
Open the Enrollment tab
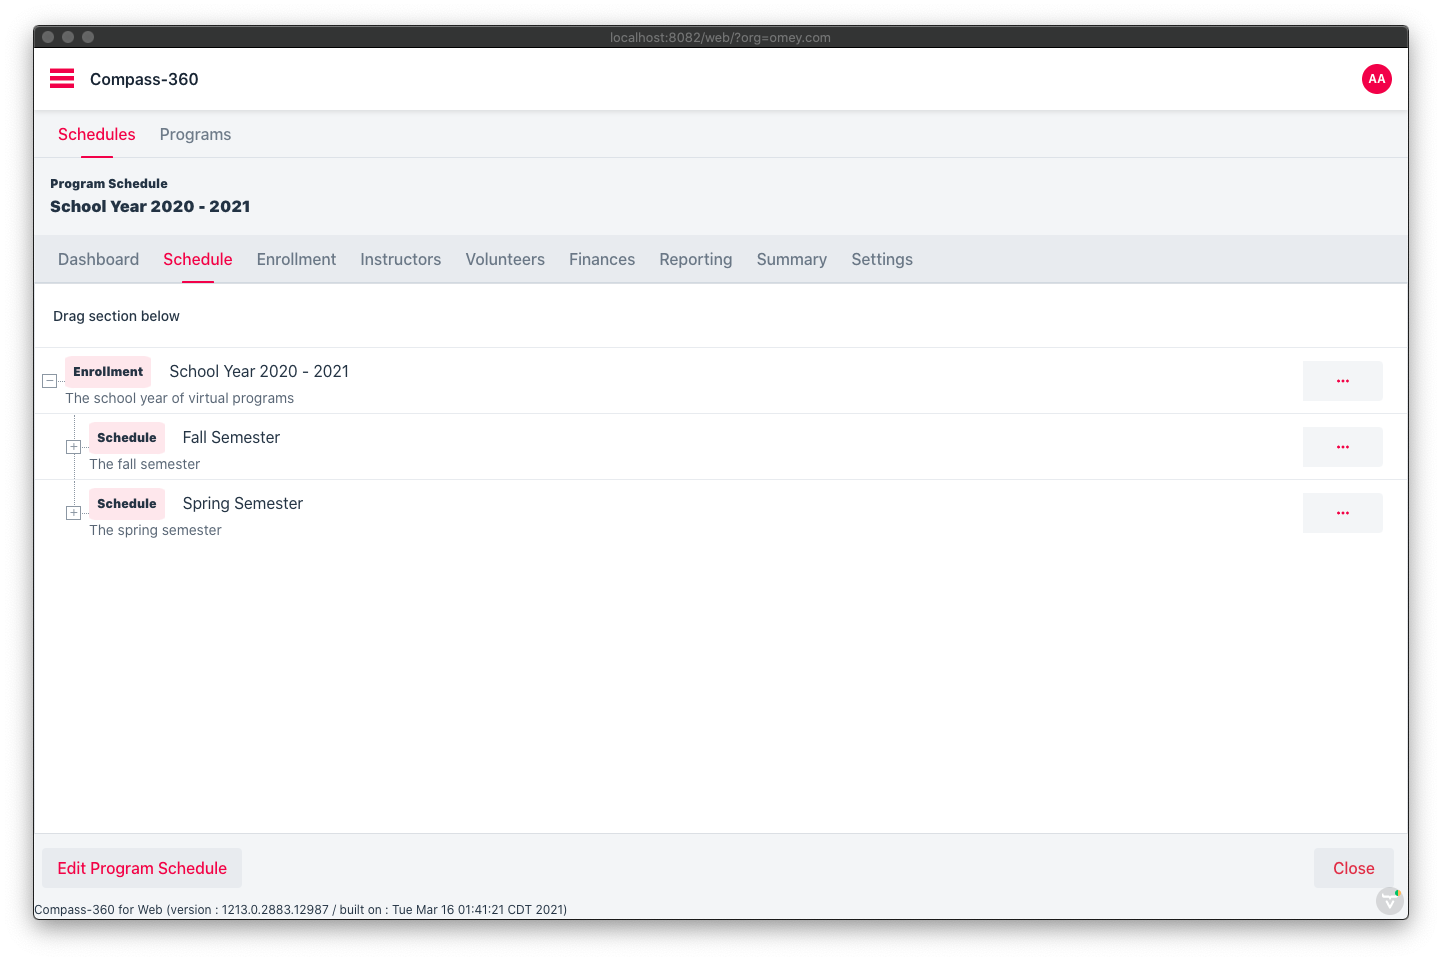(x=296, y=260)
